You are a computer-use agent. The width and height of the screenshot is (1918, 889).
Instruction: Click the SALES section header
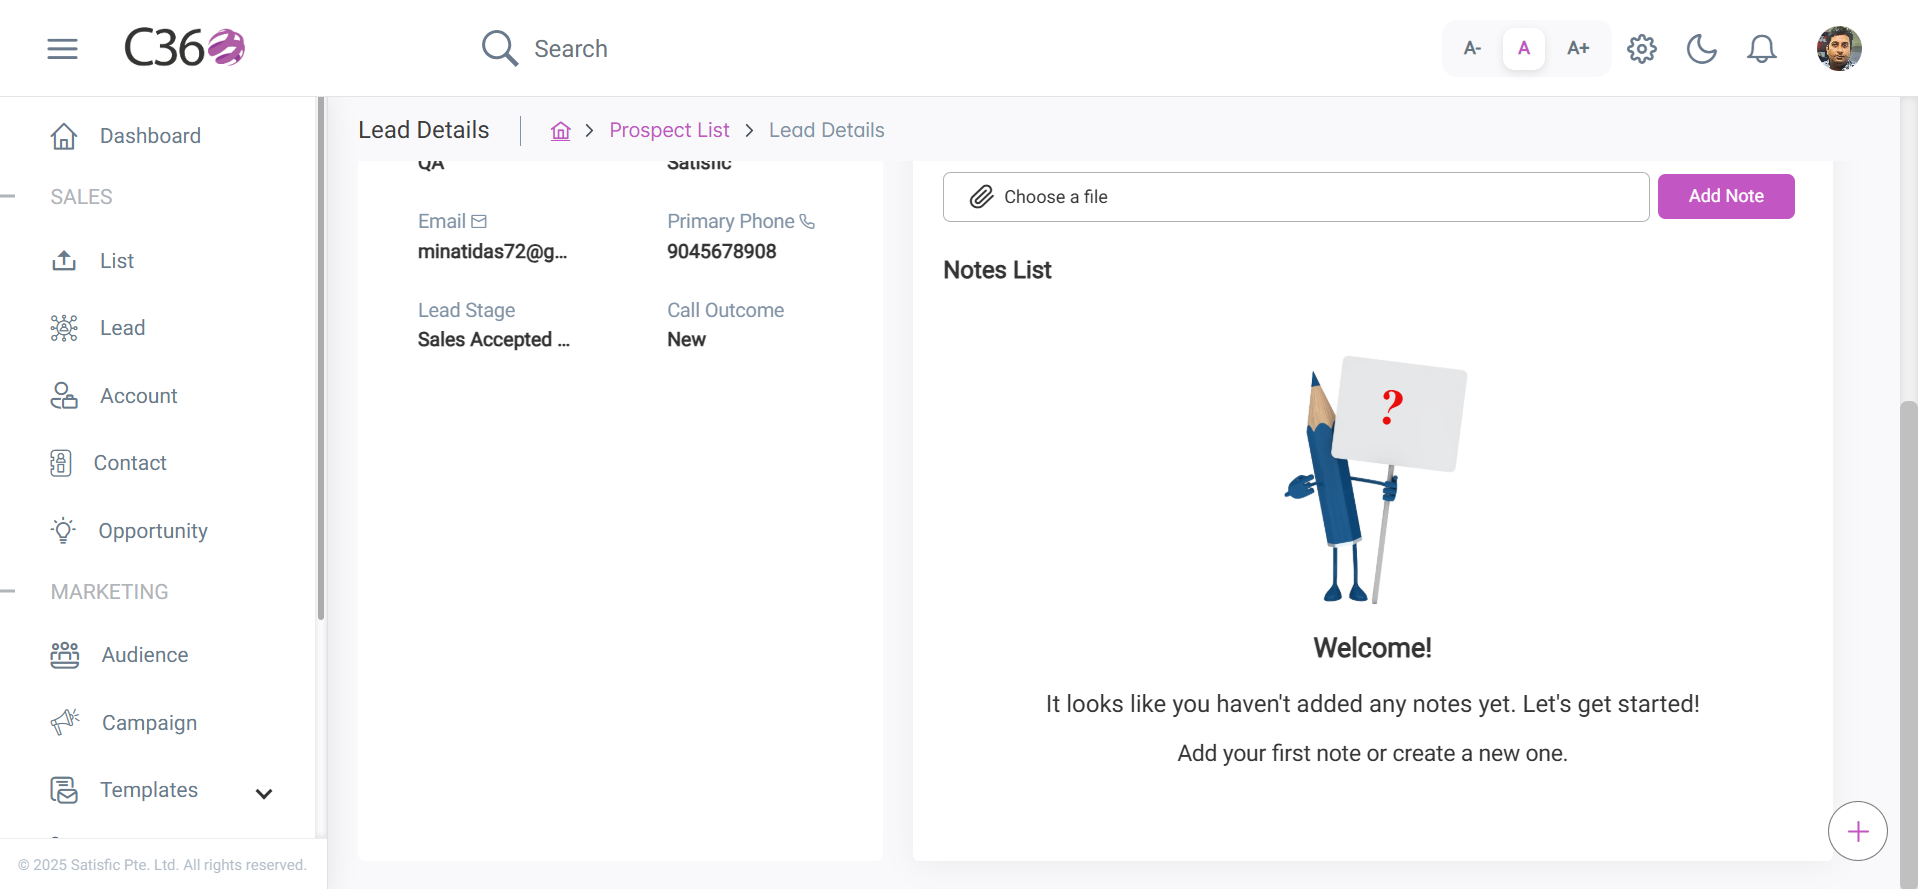point(82,197)
